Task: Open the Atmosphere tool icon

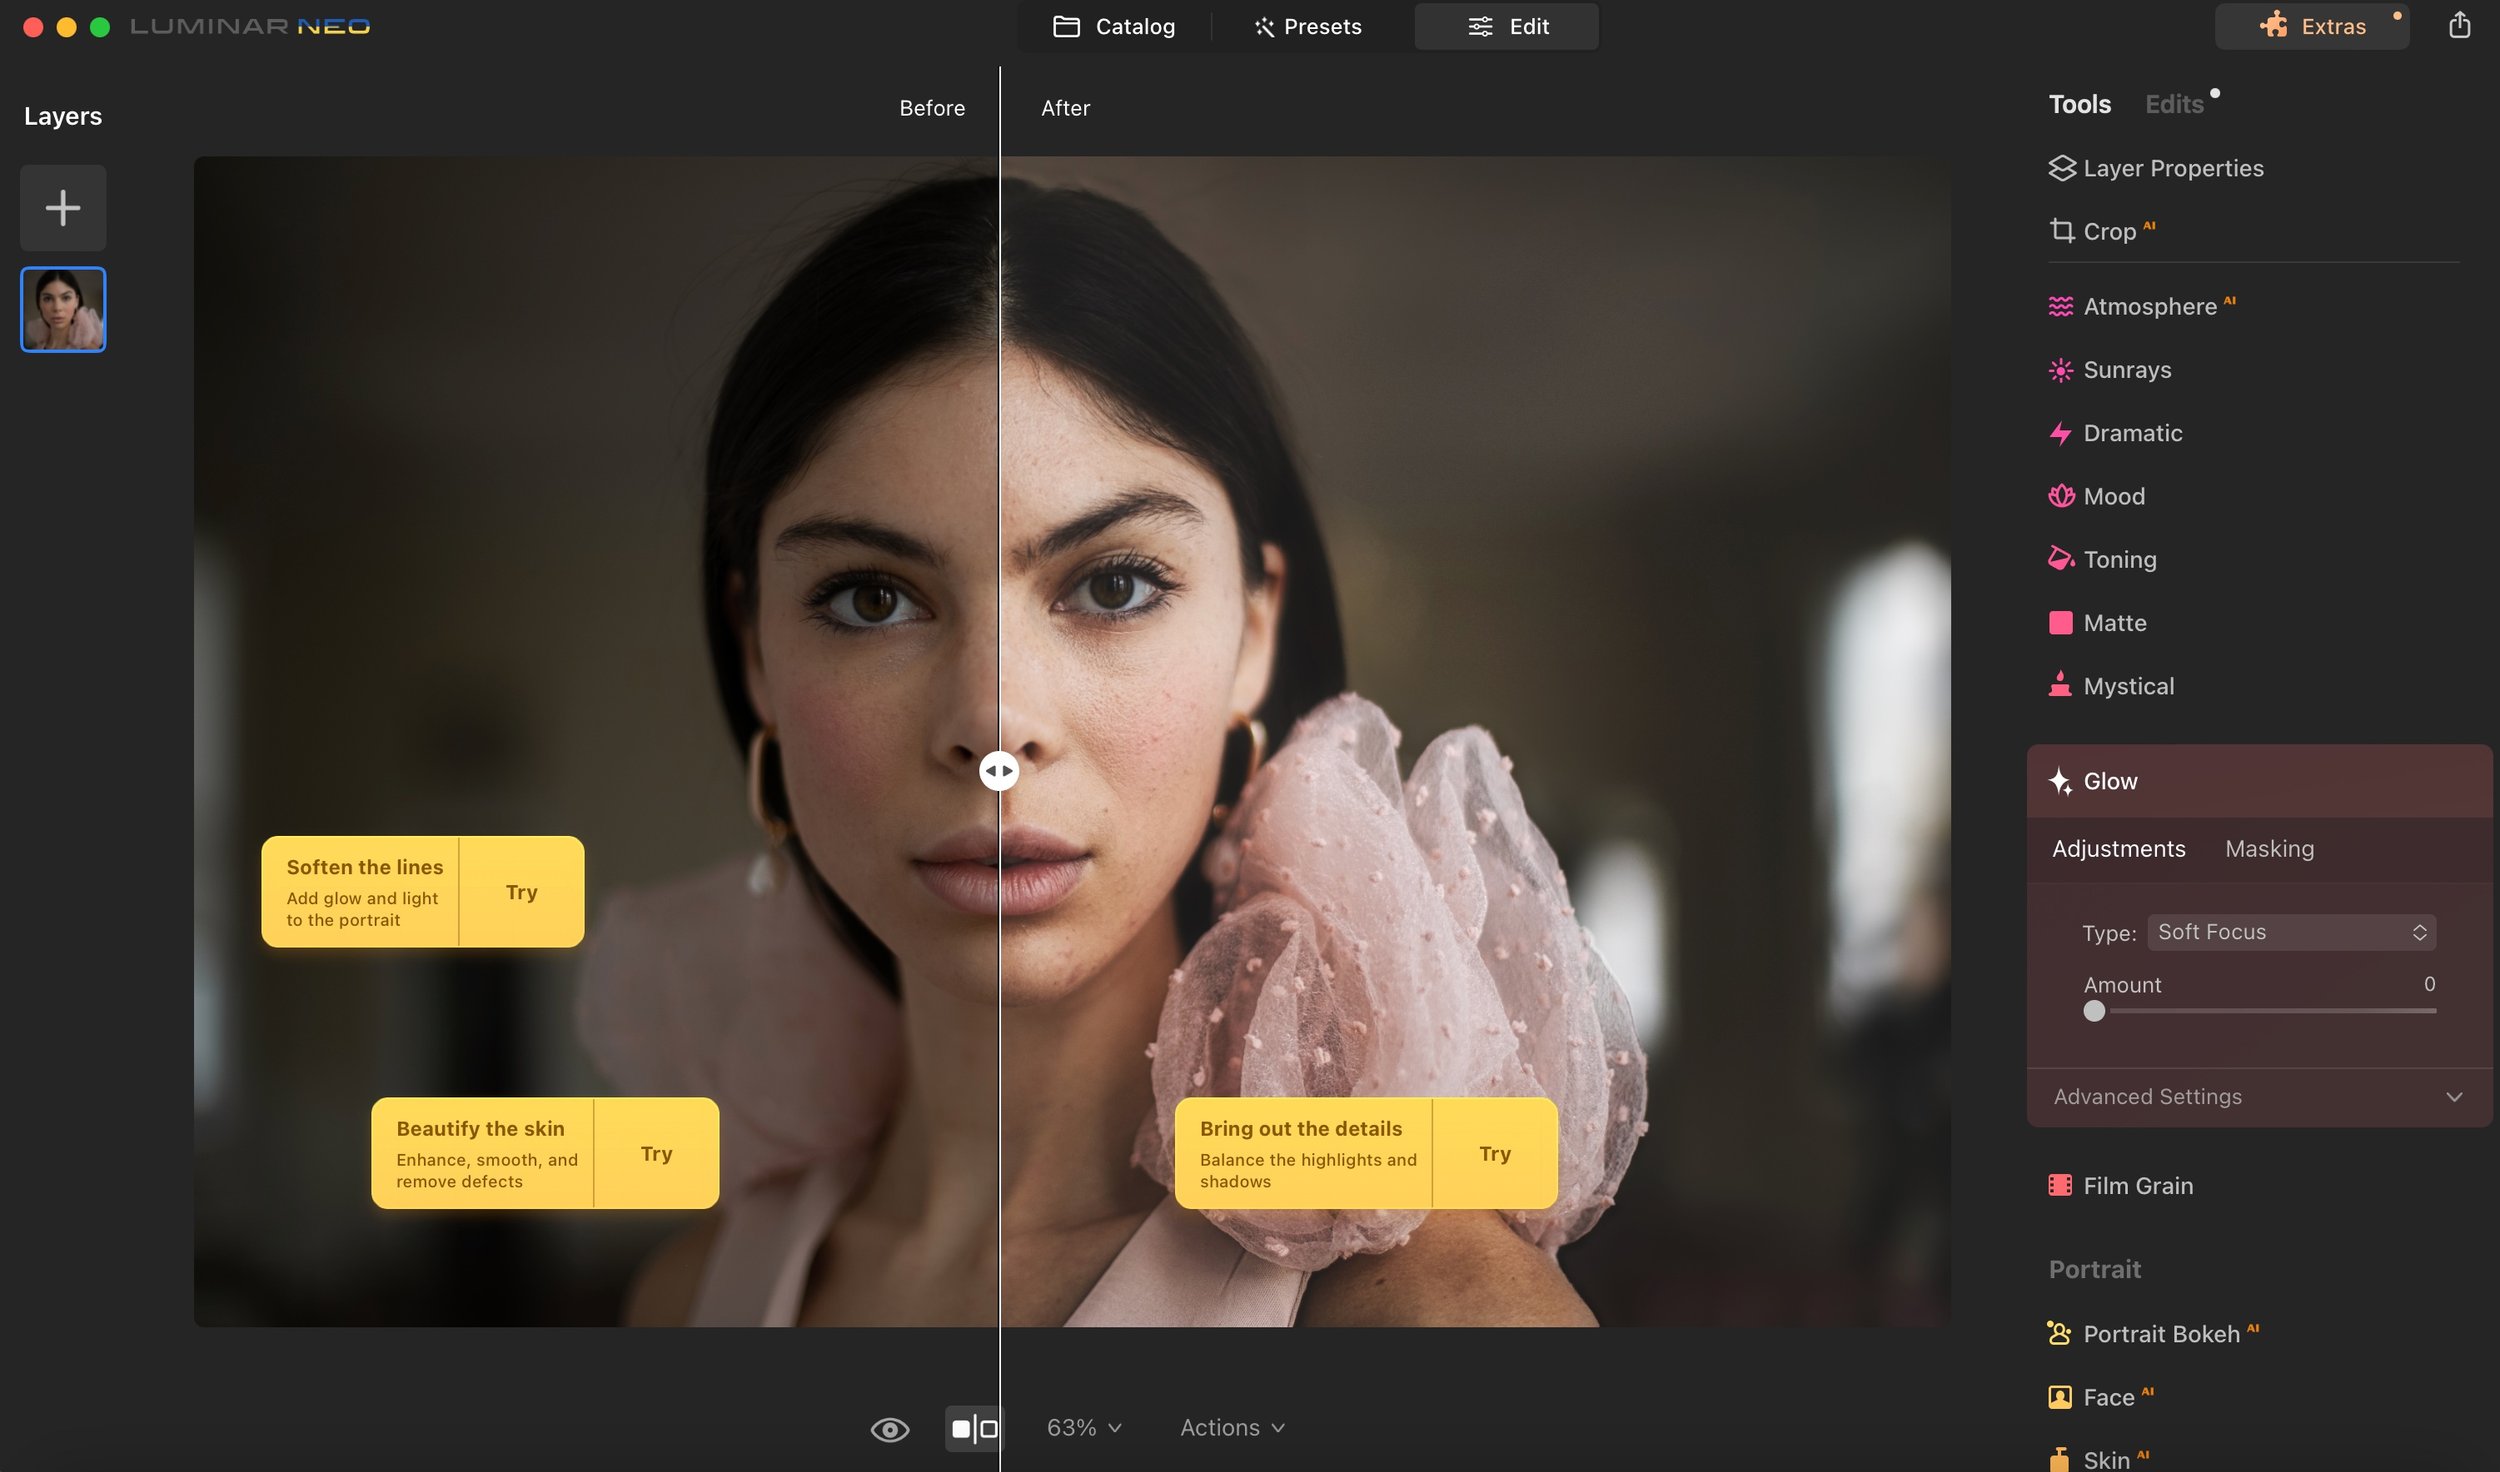Action: pos(2060,306)
